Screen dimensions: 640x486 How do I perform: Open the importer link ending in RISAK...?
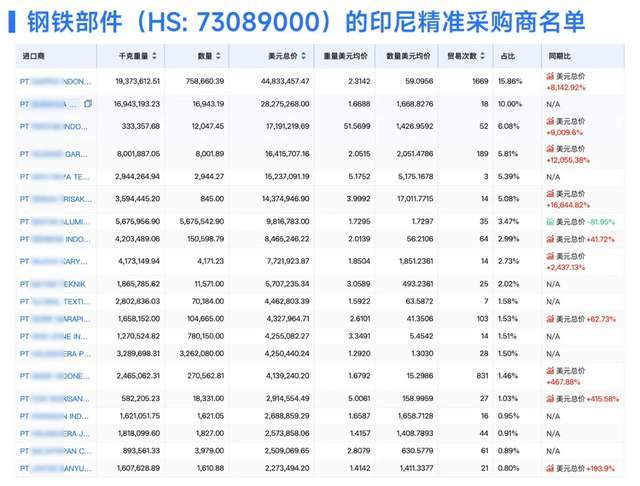56,199
